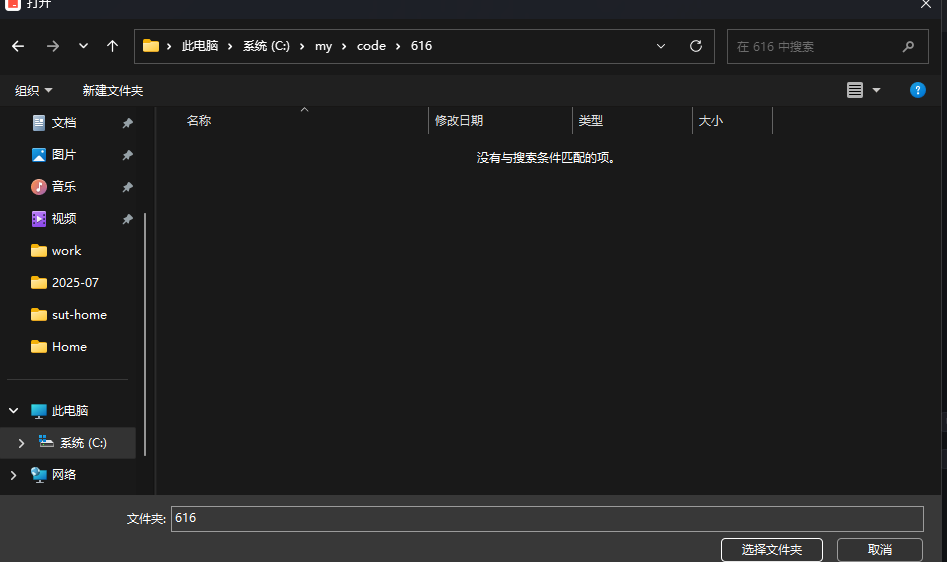Open the Home folder in sidebar
This screenshot has height=562, width=947.
pyautogui.click(x=68, y=347)
